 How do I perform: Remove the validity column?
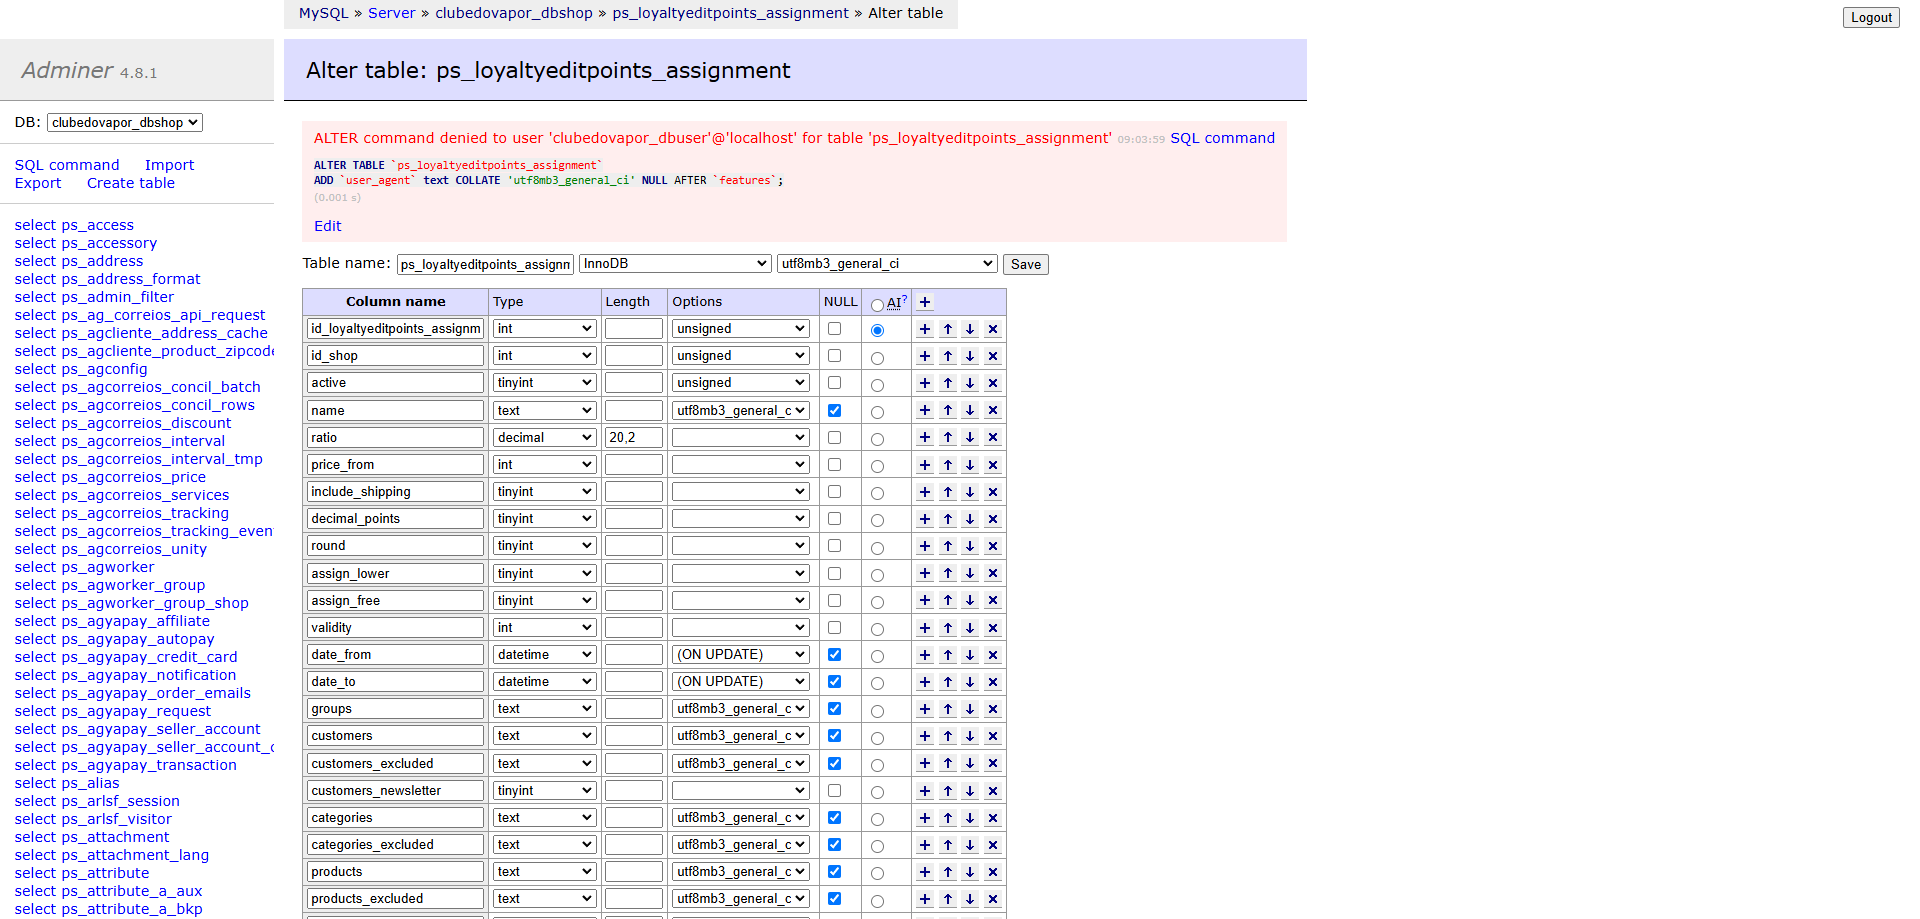(x=993, y=628)
